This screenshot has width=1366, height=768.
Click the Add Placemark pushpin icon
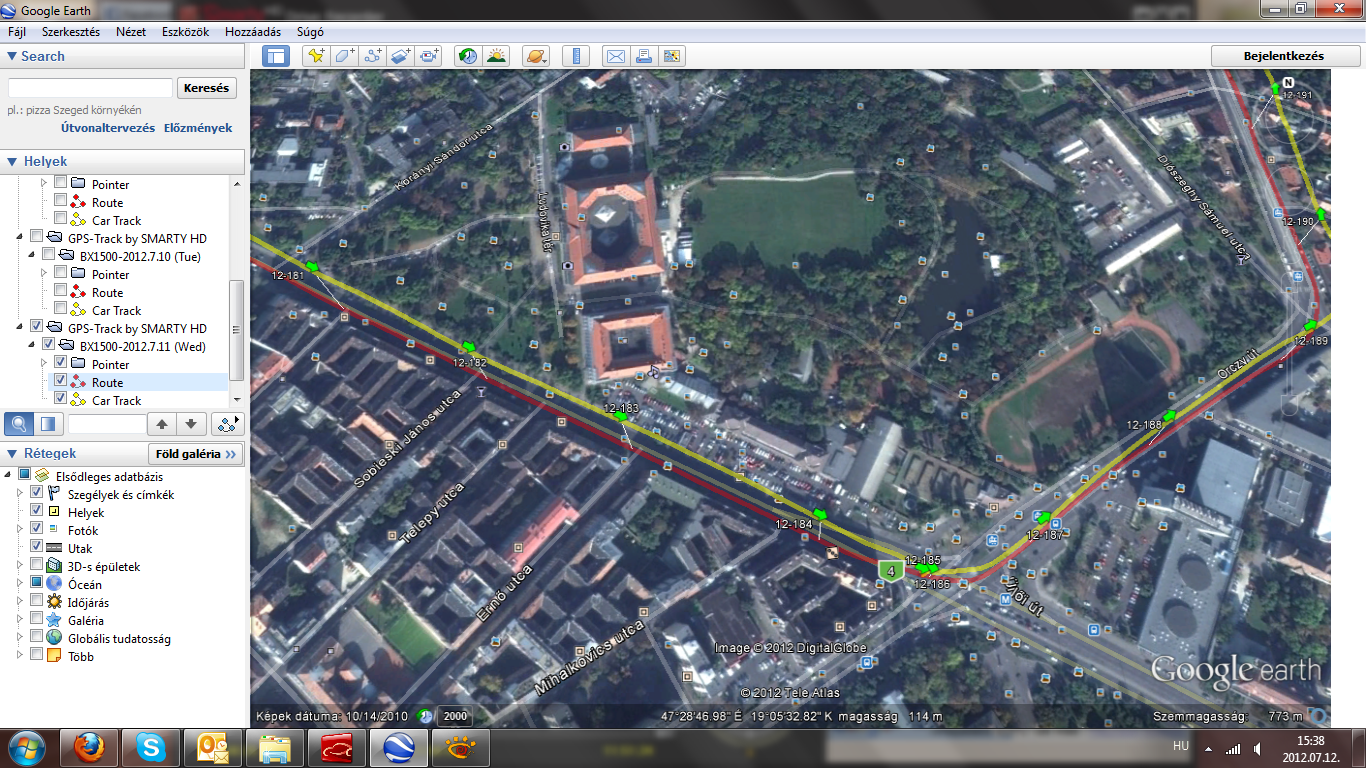coord(316,56)
